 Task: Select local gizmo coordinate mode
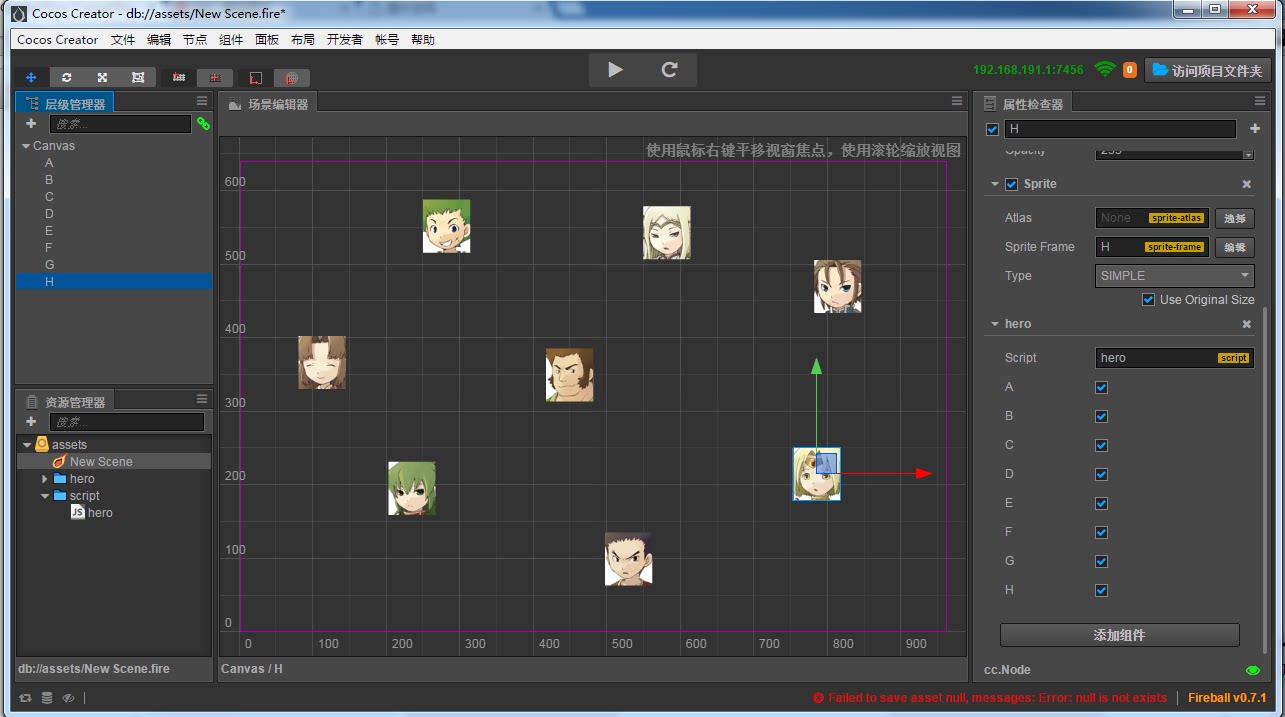coord(256,77)
